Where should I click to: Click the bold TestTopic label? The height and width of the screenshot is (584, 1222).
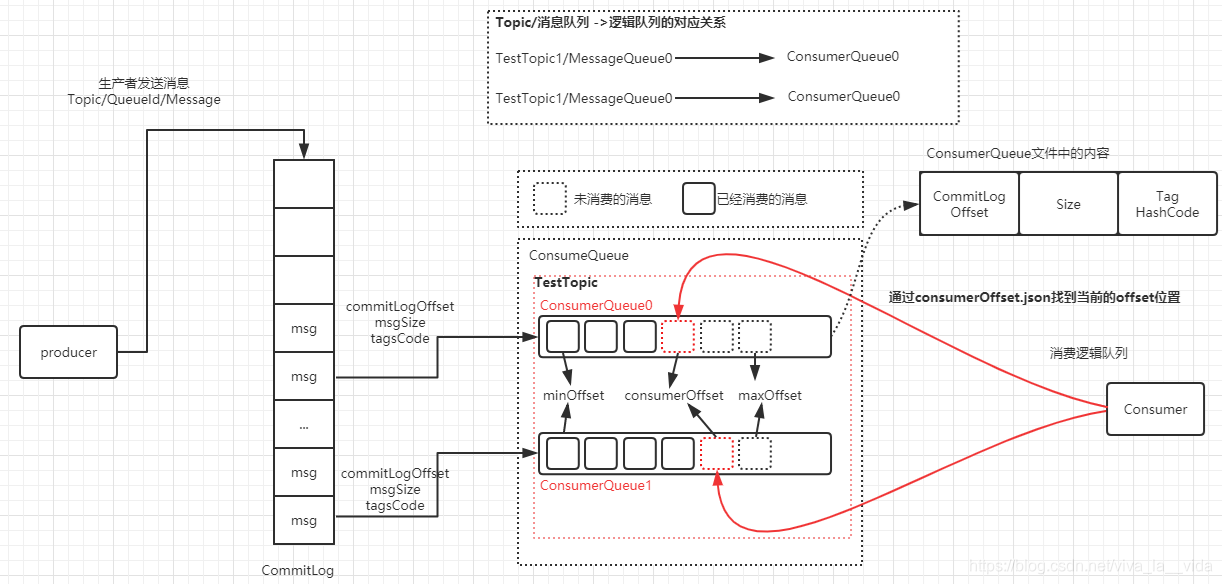pos(566,283)
